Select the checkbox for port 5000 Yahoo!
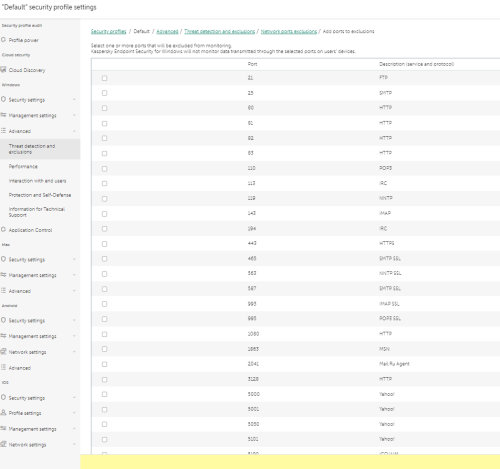The width and height of the screenshot is (500, 469). pyautogui.click(x=104, y=394)
